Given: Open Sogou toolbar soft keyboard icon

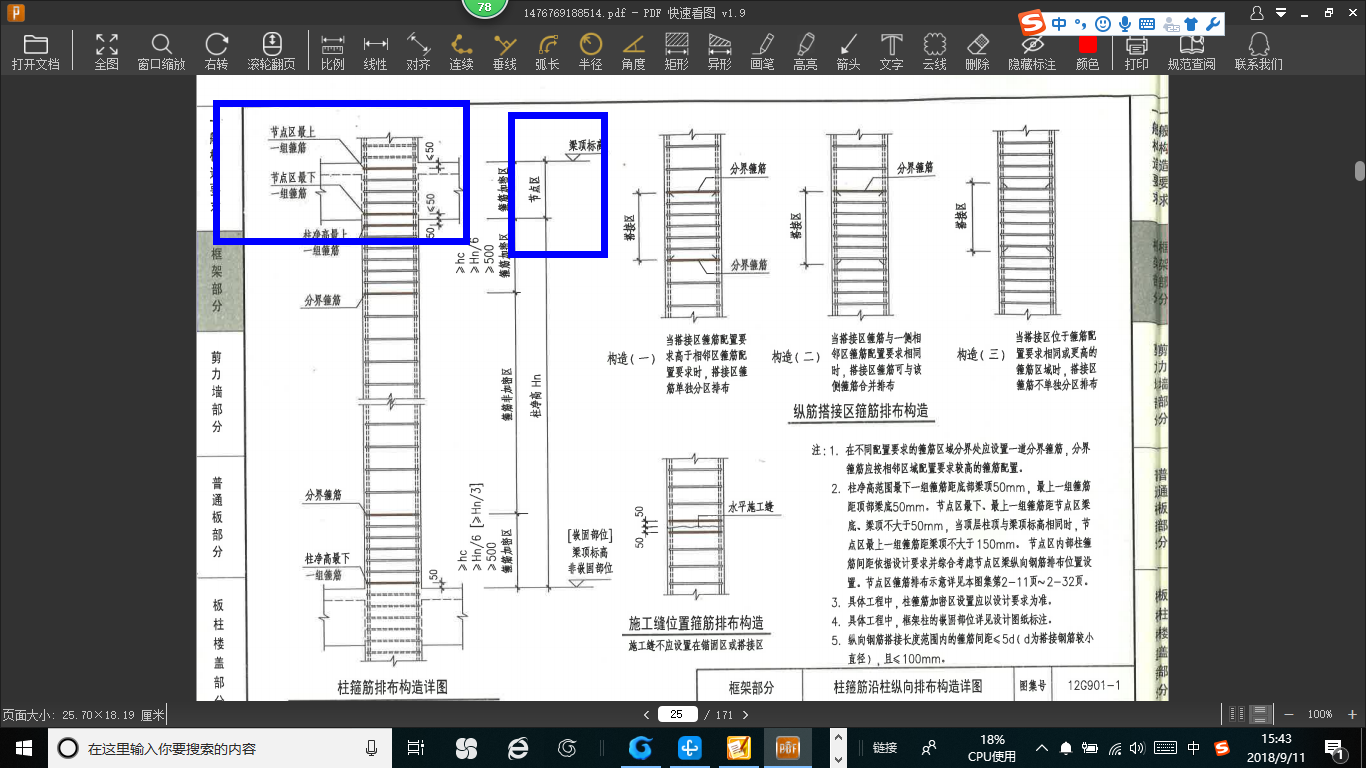Looking at the screenshot, I should [x=1146, y=23].
